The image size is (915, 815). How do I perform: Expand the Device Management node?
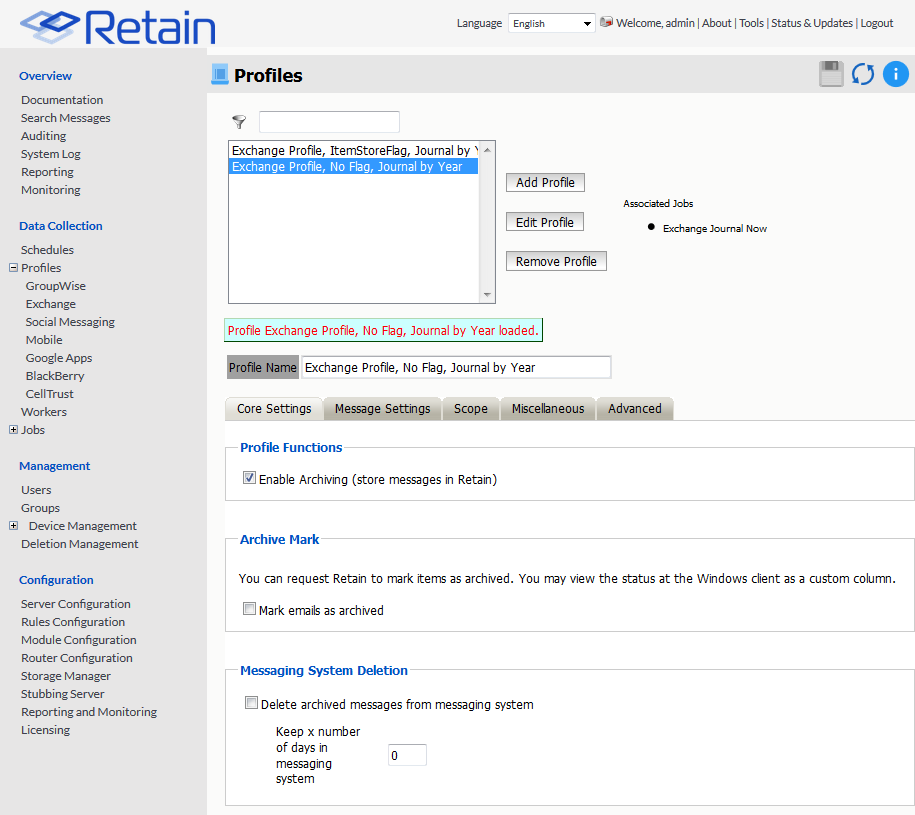13,526
